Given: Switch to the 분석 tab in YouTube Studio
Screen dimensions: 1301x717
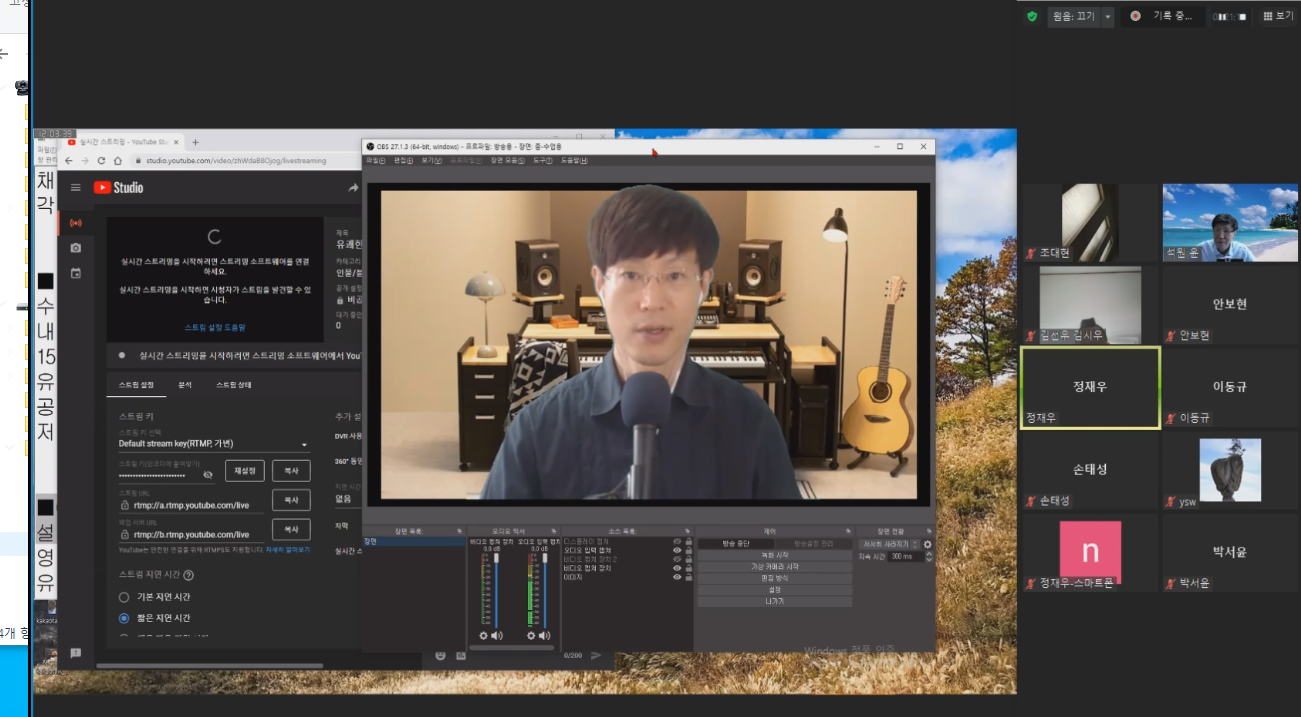Looking at the screenshot, I should [x=185, y=385].
